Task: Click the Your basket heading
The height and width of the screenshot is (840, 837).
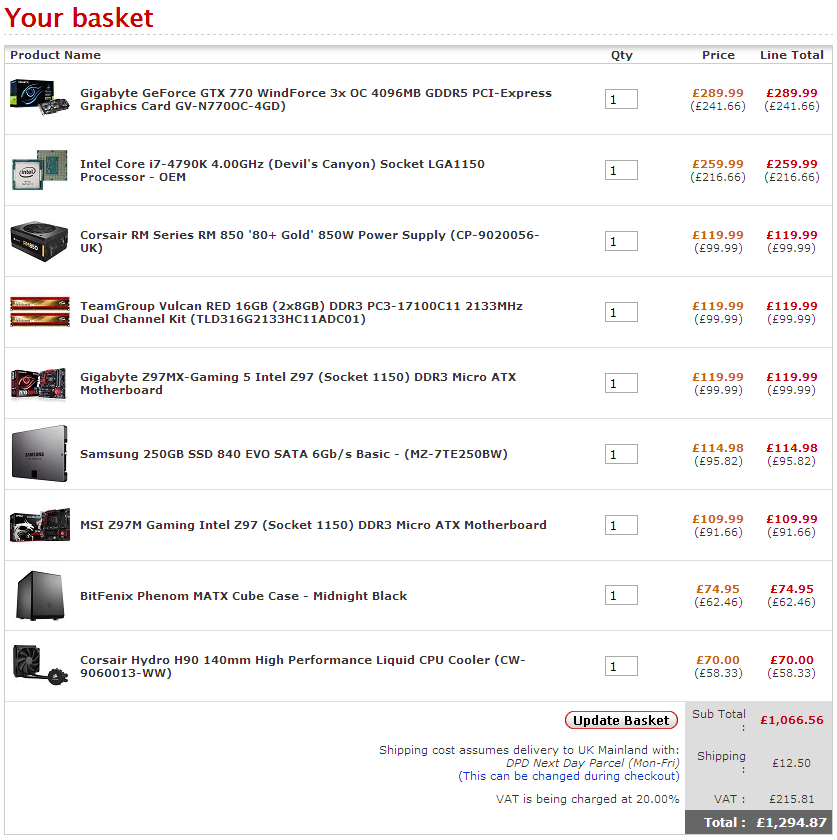Action: [x=79, y=18]
